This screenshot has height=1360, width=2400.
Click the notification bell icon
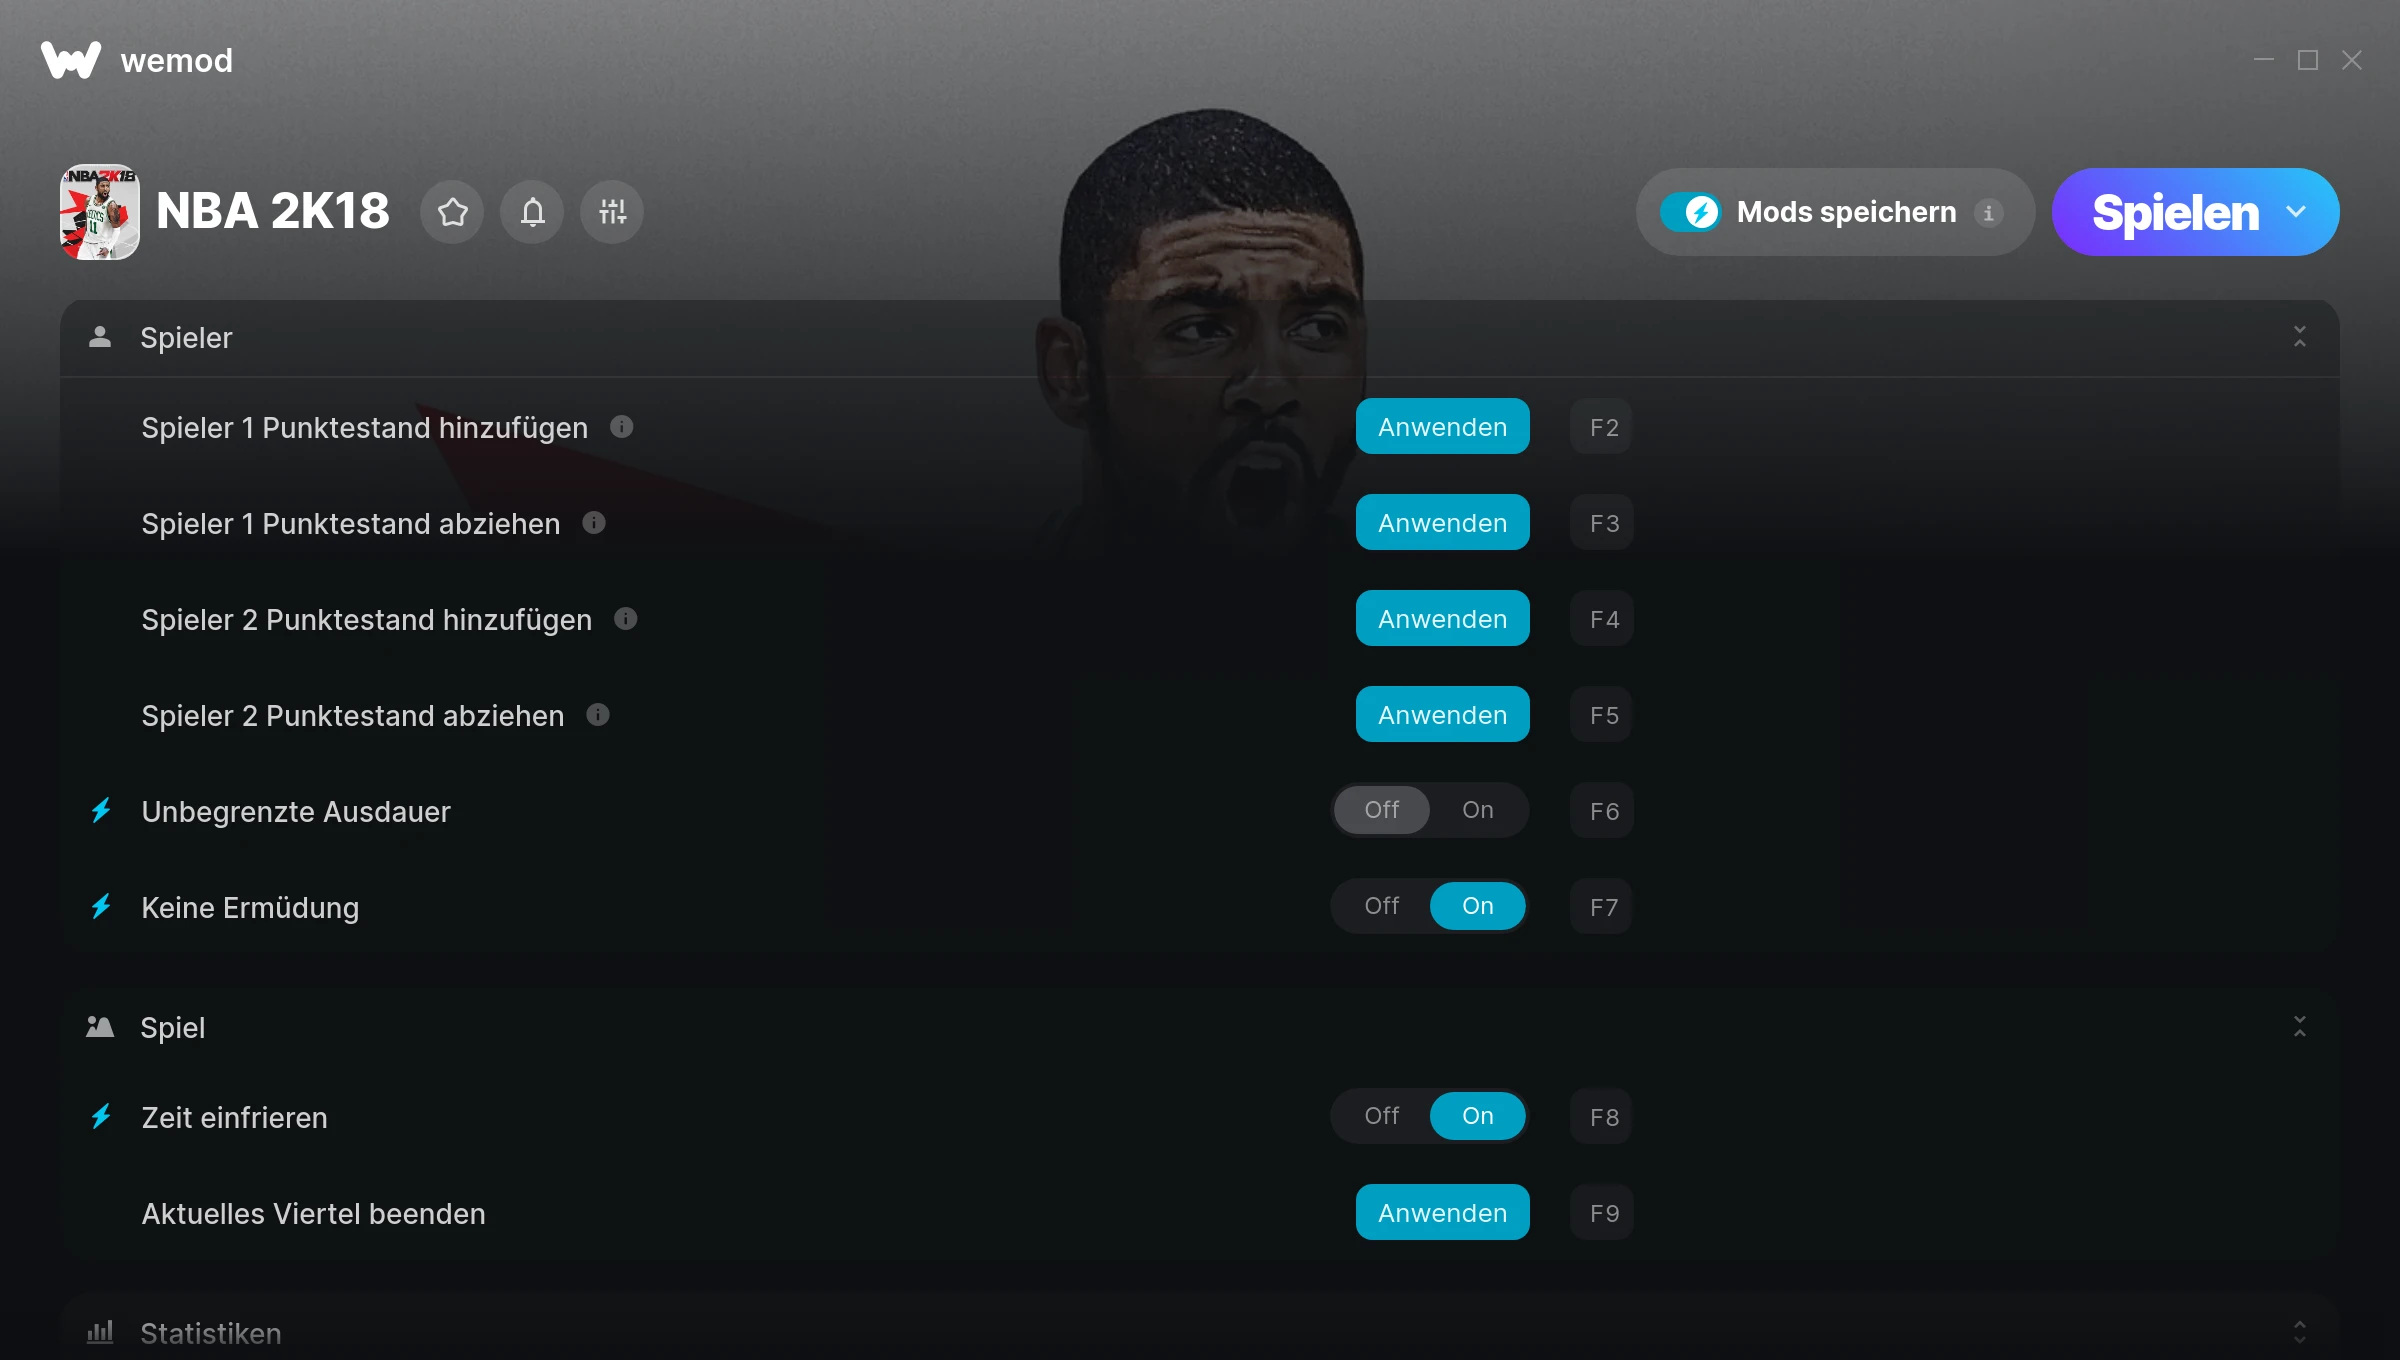532,212
